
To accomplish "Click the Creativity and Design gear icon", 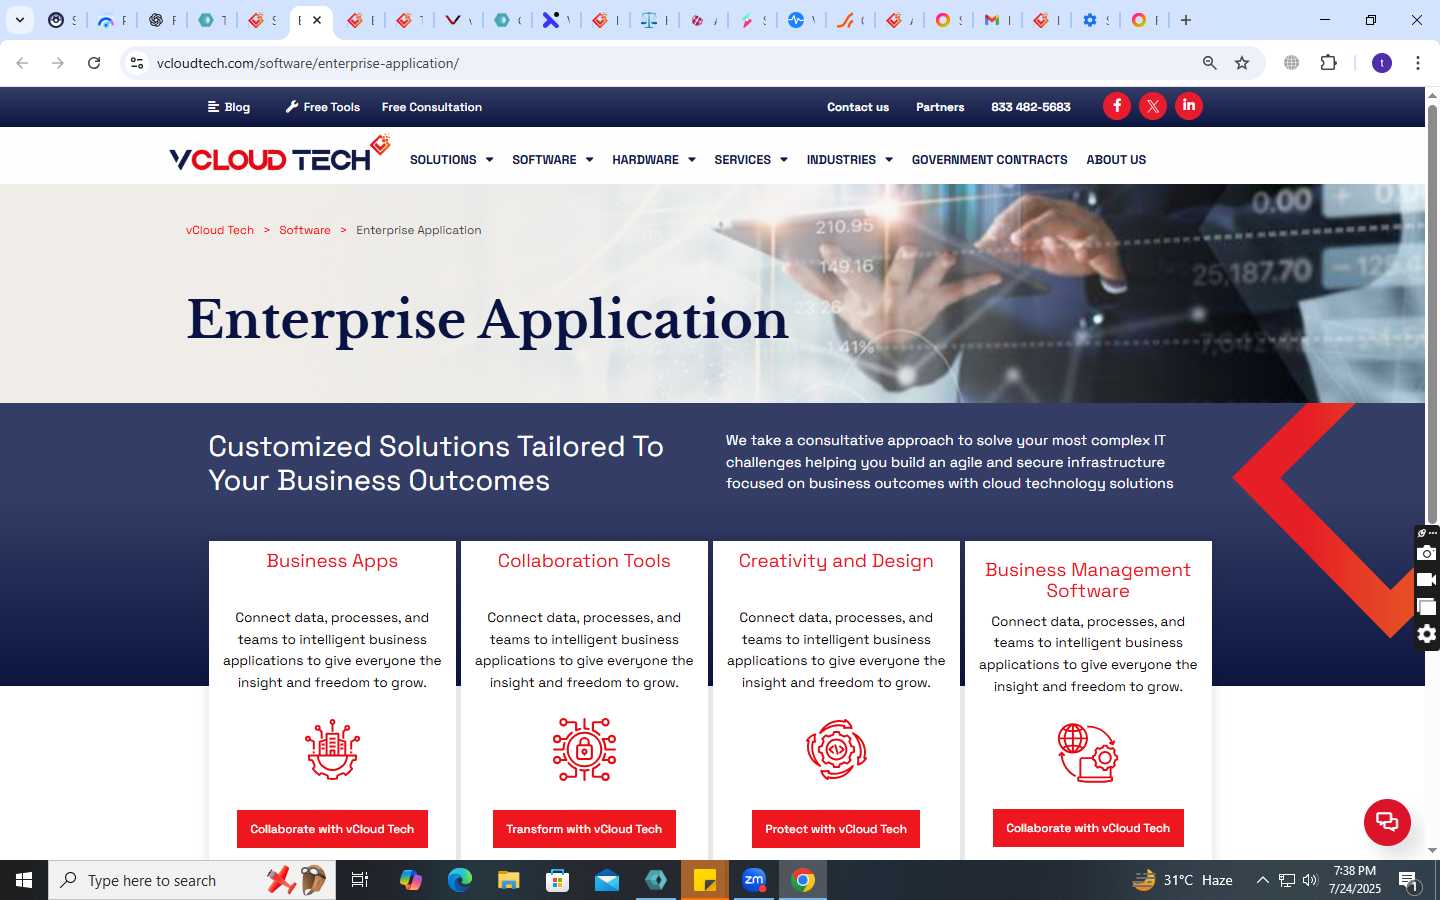I will (836, 749).
